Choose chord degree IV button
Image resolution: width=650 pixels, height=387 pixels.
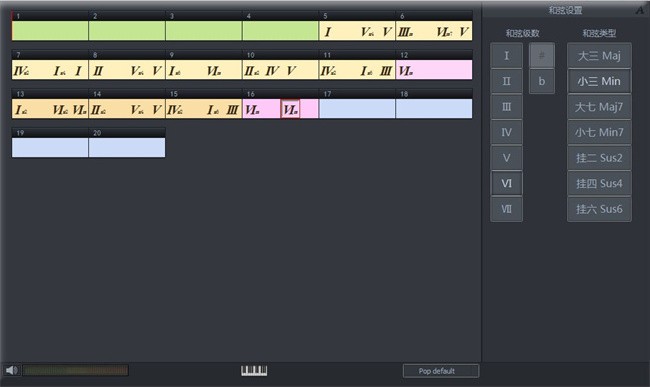click(507, 132)
